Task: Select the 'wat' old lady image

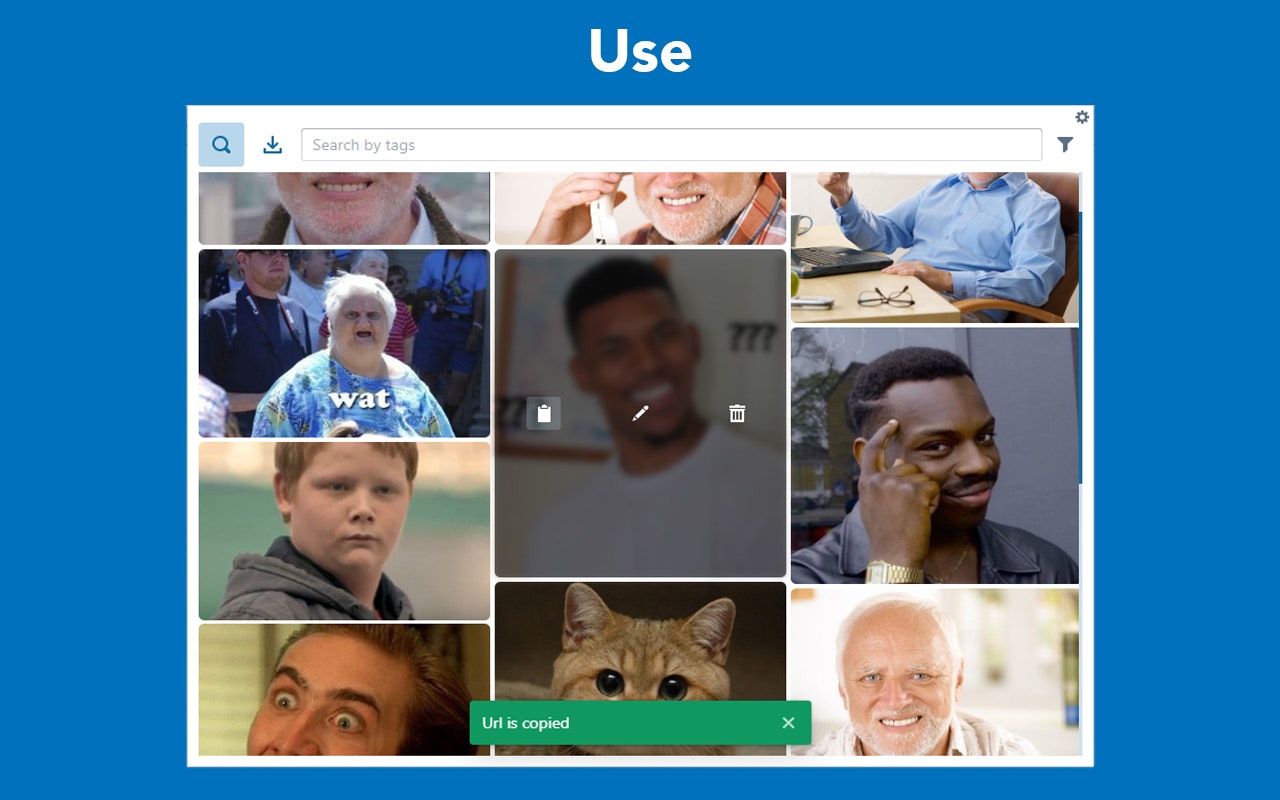Action: (344, 343)
